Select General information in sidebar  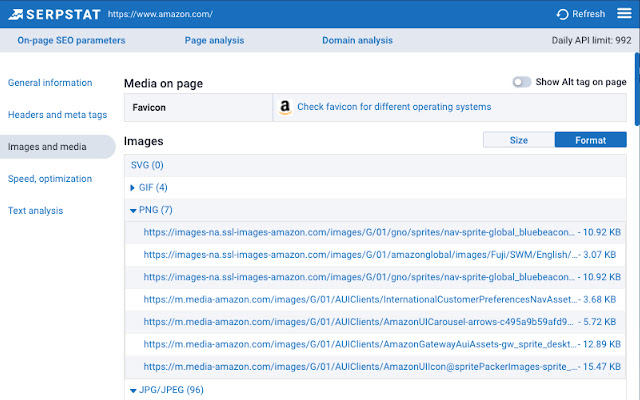pos(50,83)
